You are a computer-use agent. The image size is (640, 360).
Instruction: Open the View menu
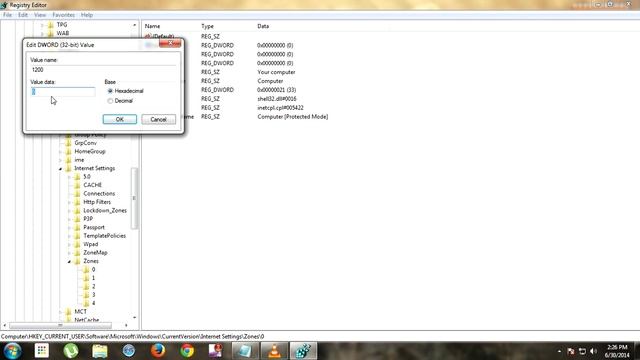pyautogui.click(x=40, y=15)
